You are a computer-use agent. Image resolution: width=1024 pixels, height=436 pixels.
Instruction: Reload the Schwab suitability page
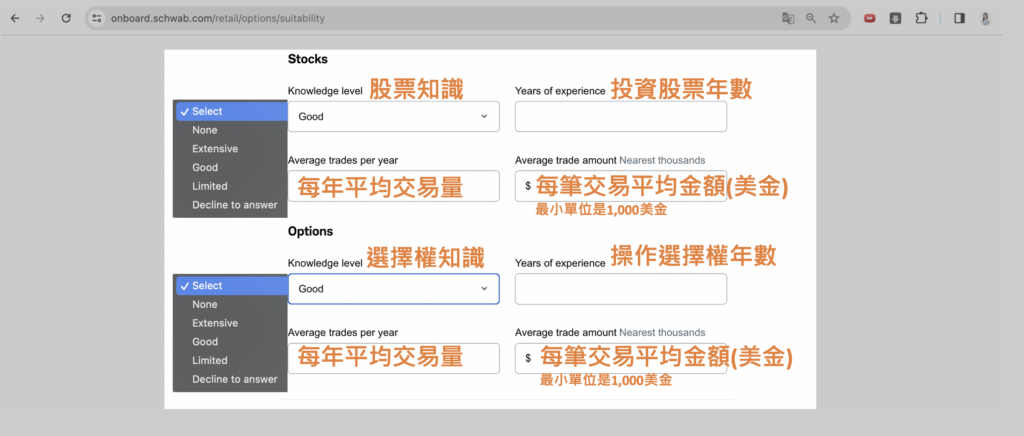click(x=66, y=18)
